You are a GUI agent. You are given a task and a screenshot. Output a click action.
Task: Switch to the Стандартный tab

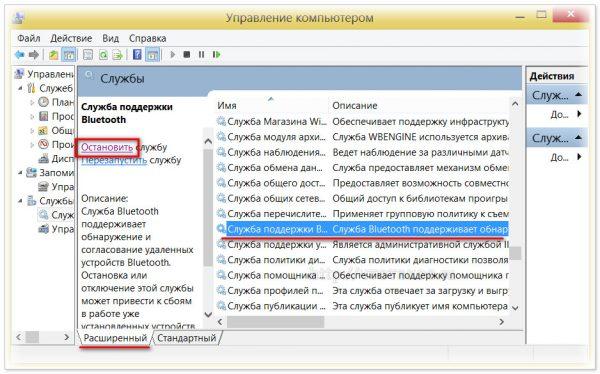187,338
